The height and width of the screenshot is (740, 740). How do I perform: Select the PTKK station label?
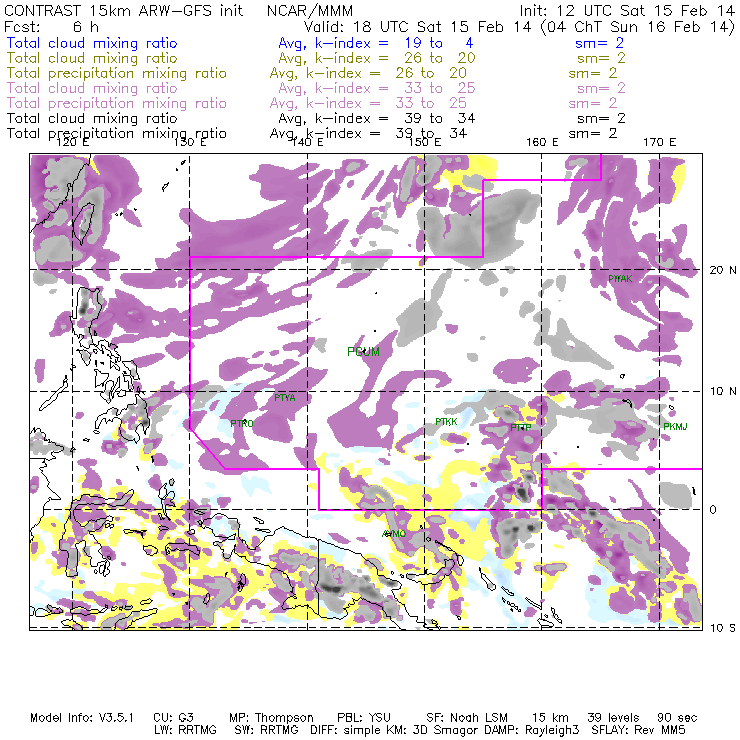point(446,422)
